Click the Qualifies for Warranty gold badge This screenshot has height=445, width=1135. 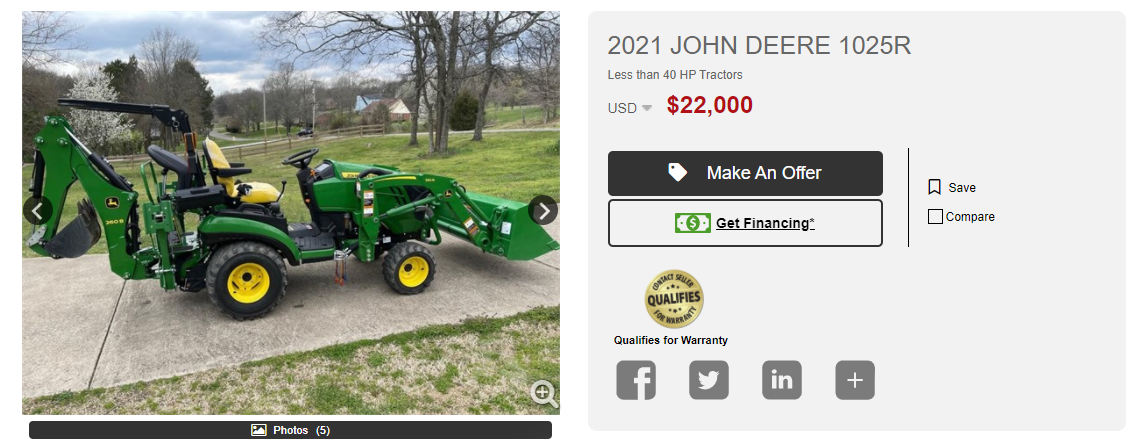tap(674, 299)
